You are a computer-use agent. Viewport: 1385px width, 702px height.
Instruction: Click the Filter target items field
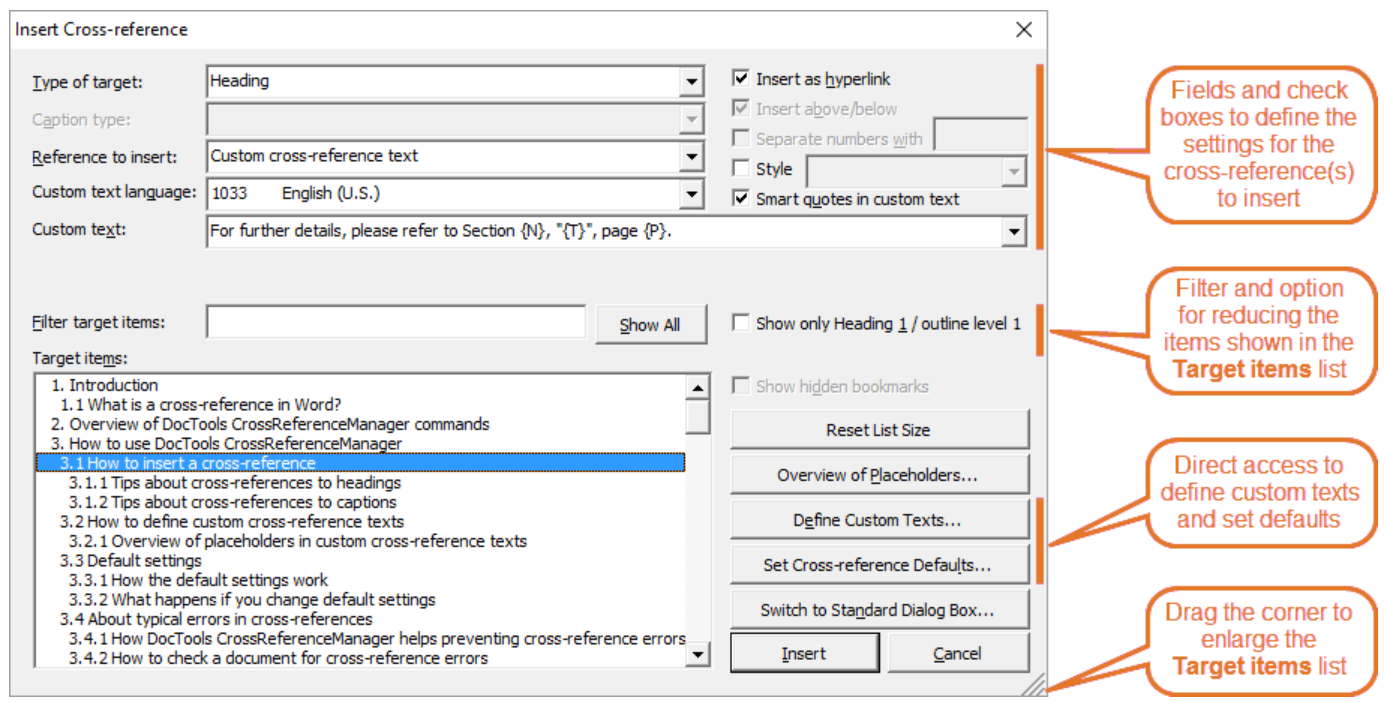396,323
